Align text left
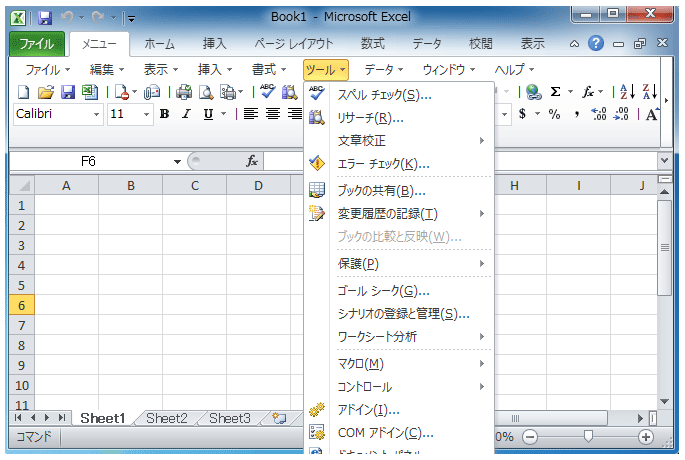Image resolution: width=685 pixels, height=460 pixels. [251, 114]
